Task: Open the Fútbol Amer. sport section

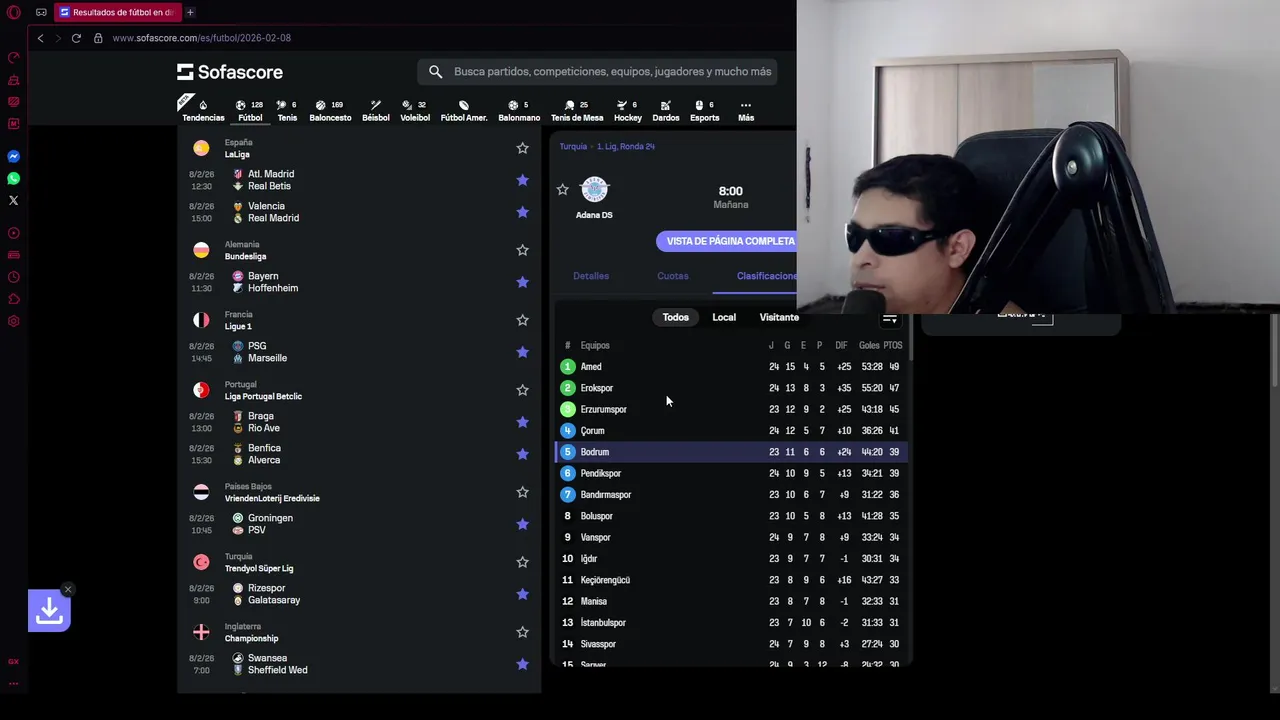Action: click(464, 111)
